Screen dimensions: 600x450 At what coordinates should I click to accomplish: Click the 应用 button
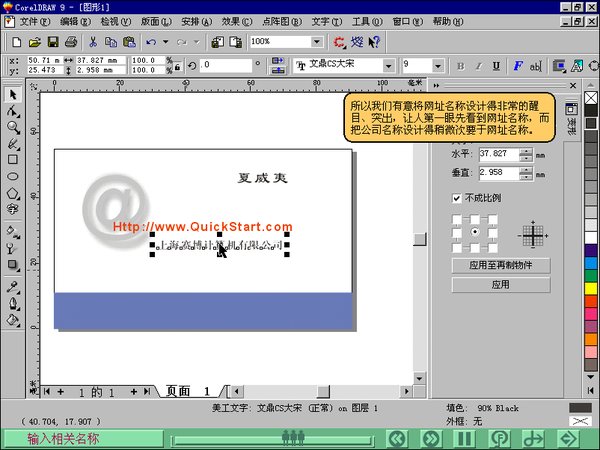click(501, 285)
